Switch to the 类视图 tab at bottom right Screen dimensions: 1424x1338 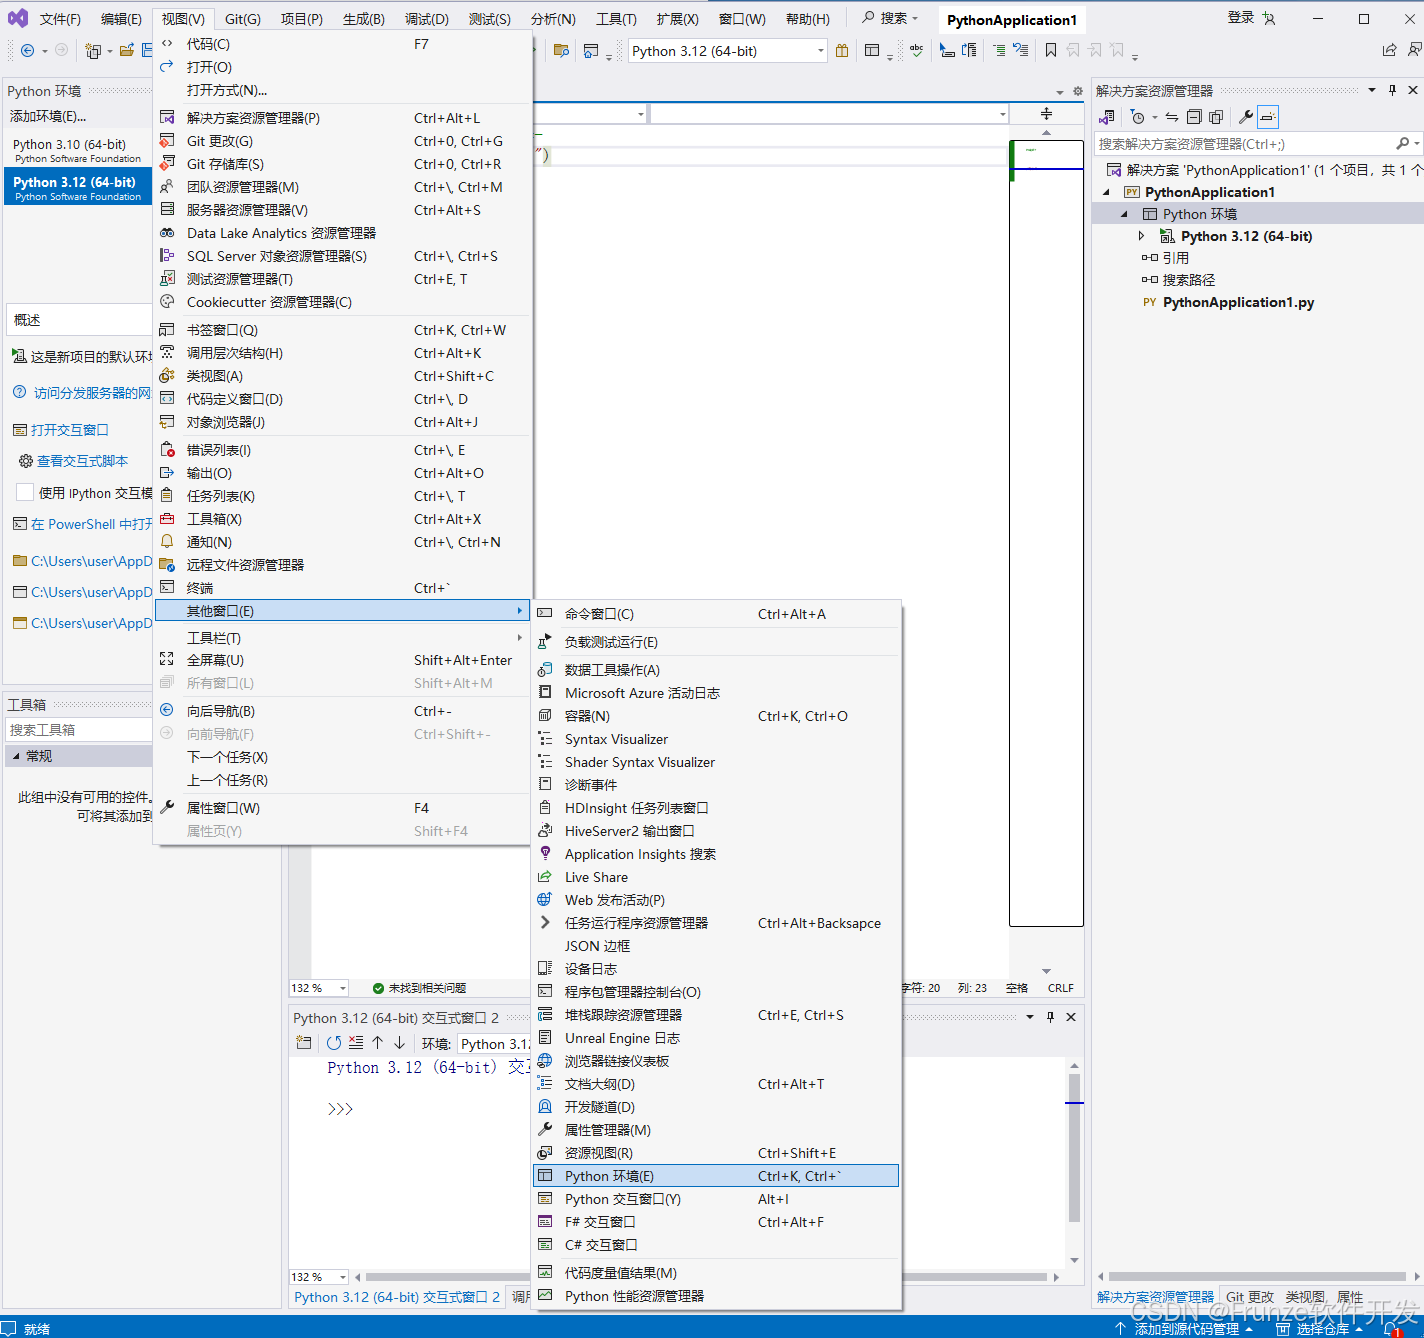point(1305,1297)
